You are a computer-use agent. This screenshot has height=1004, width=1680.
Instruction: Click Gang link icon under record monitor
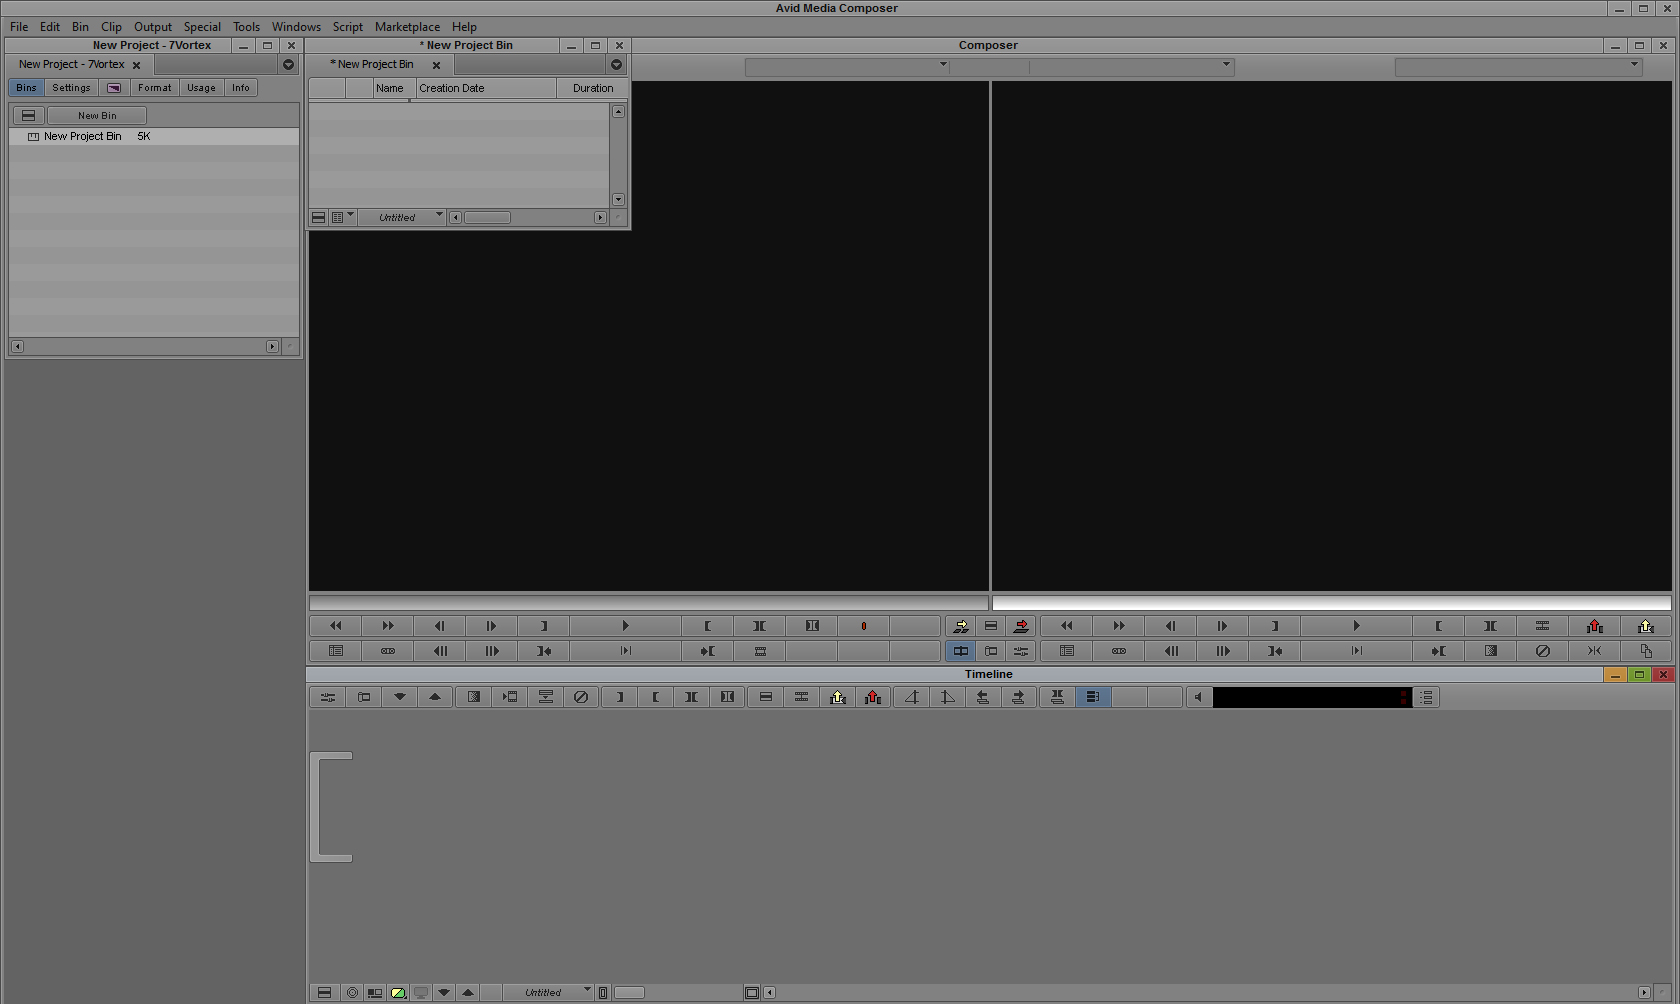[1119, 651]
